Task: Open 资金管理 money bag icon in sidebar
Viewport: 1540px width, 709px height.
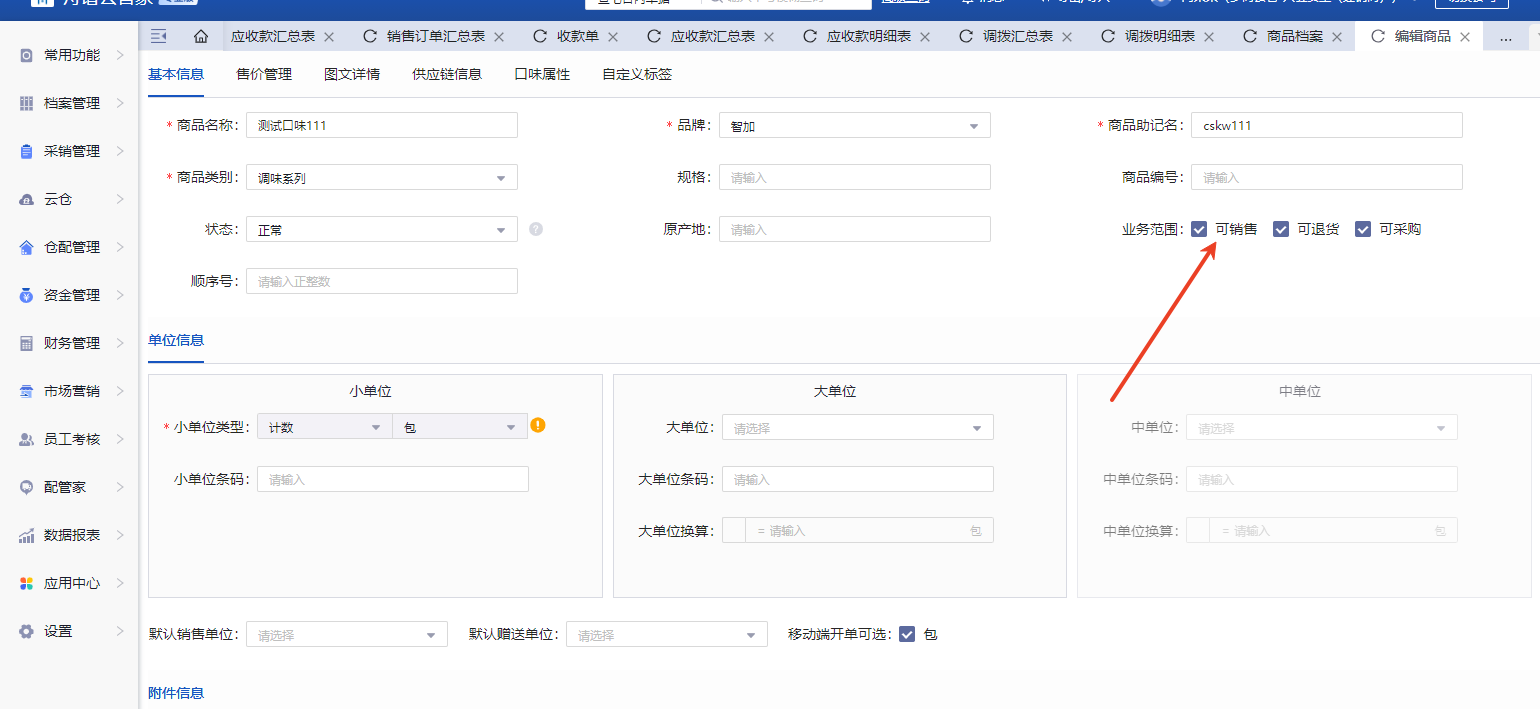Action: pyautogui.click(x=26, y=295)
